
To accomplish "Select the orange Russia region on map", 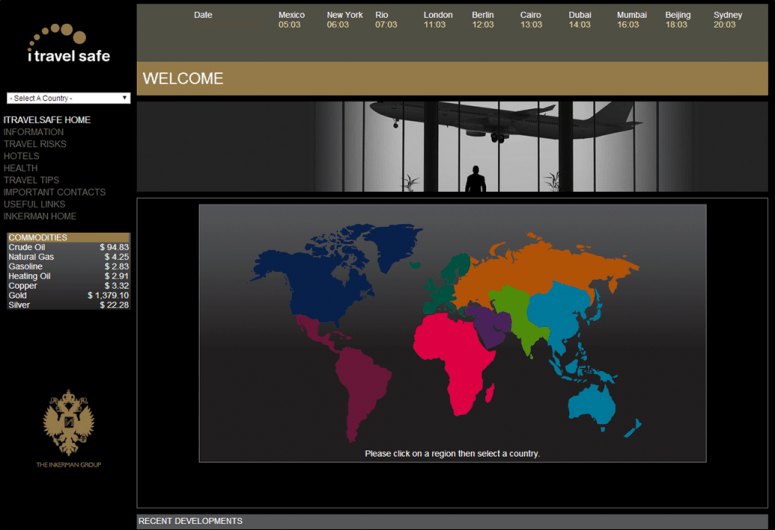I will coord(534,267).
